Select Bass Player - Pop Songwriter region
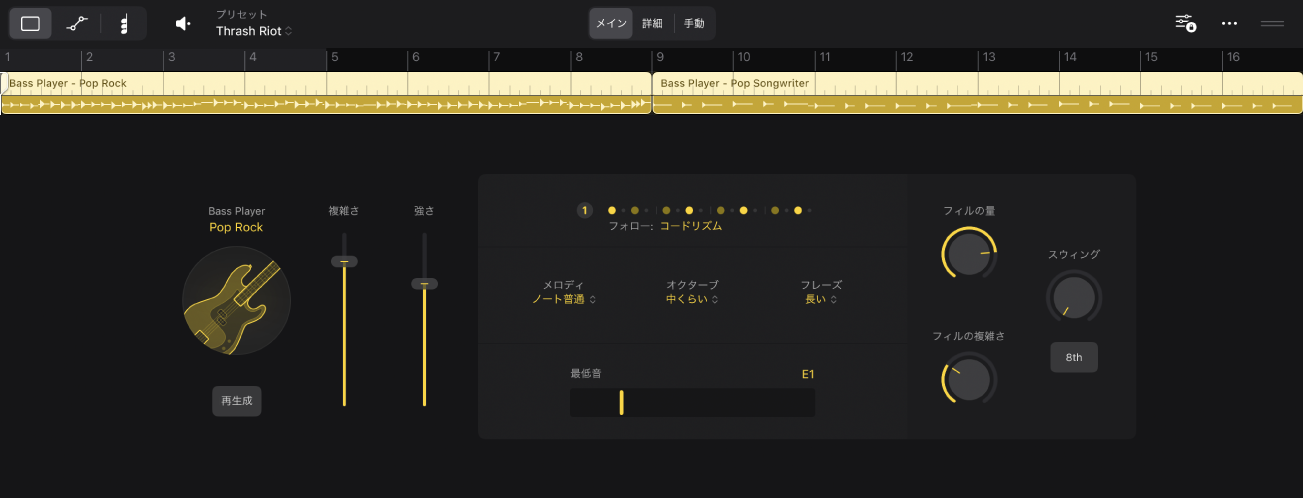This screenshot has width=1303, height=500. click(x=978, y=93)
